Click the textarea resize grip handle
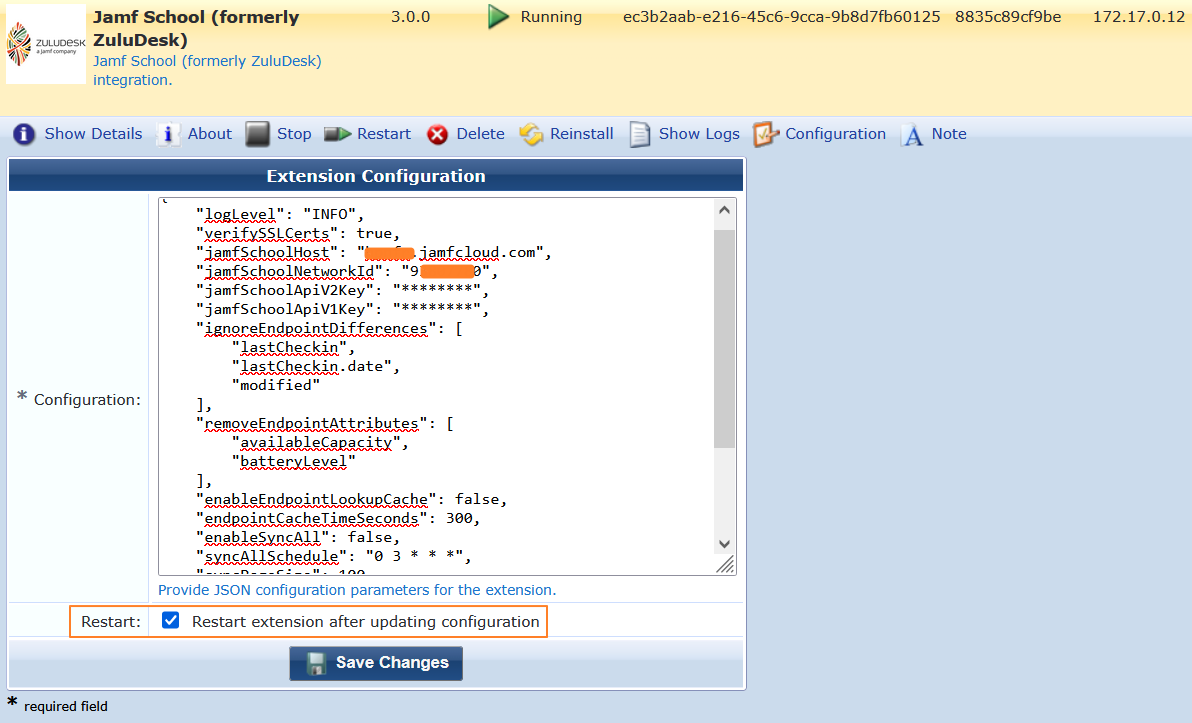1192x723 pixels. coord(726,565)
